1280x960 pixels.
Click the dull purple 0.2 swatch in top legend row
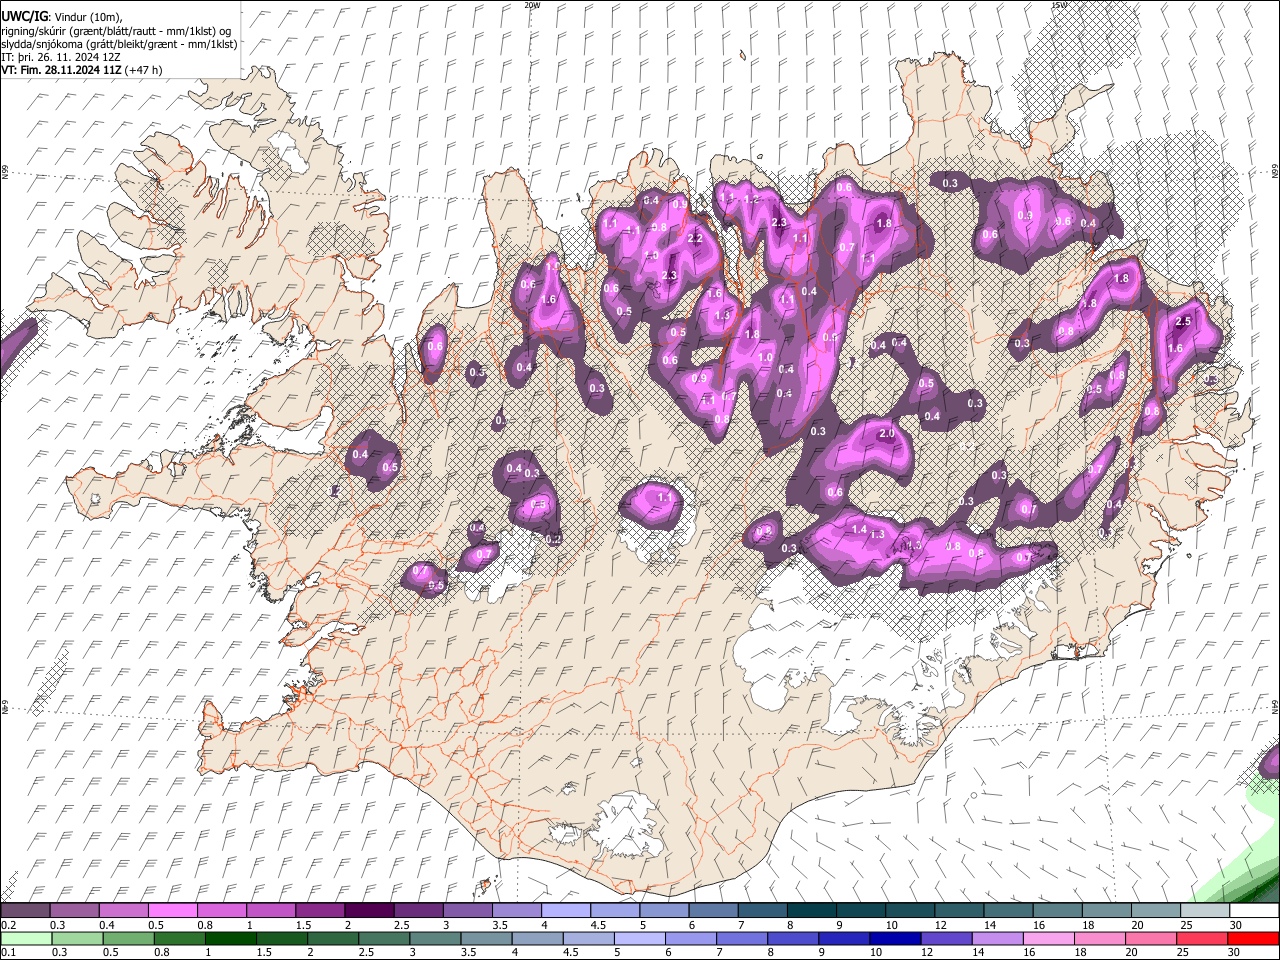pos(25,911)
